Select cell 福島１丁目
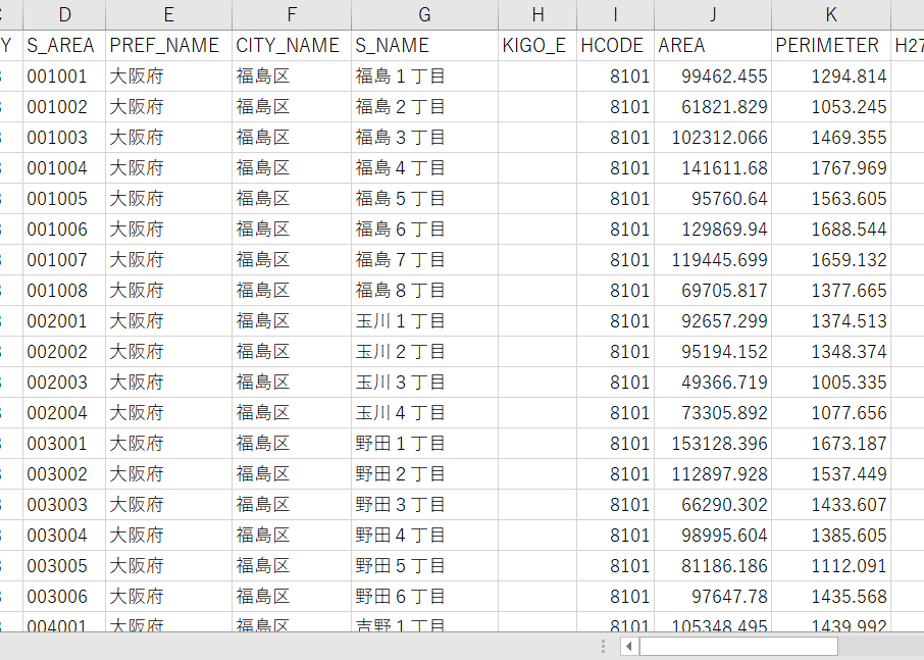Screen dimensions: 924x660 [x=425, y=76]
